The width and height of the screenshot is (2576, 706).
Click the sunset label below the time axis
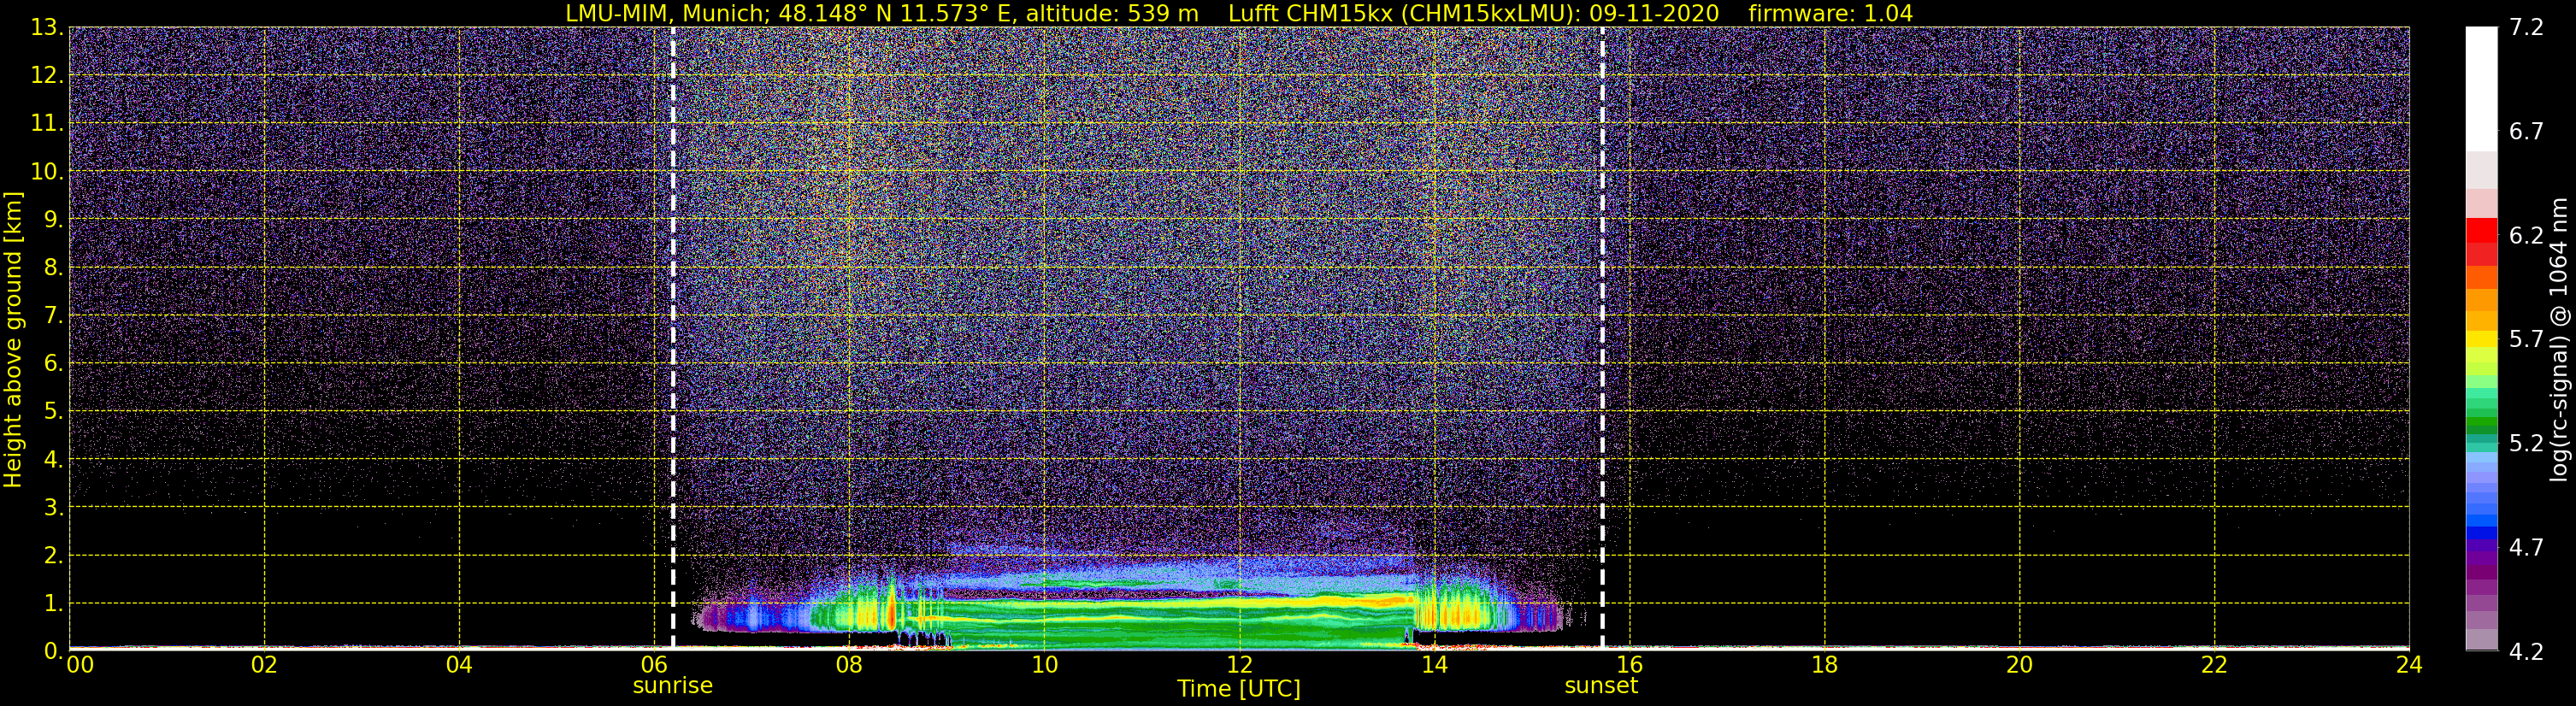point(1601,686)
